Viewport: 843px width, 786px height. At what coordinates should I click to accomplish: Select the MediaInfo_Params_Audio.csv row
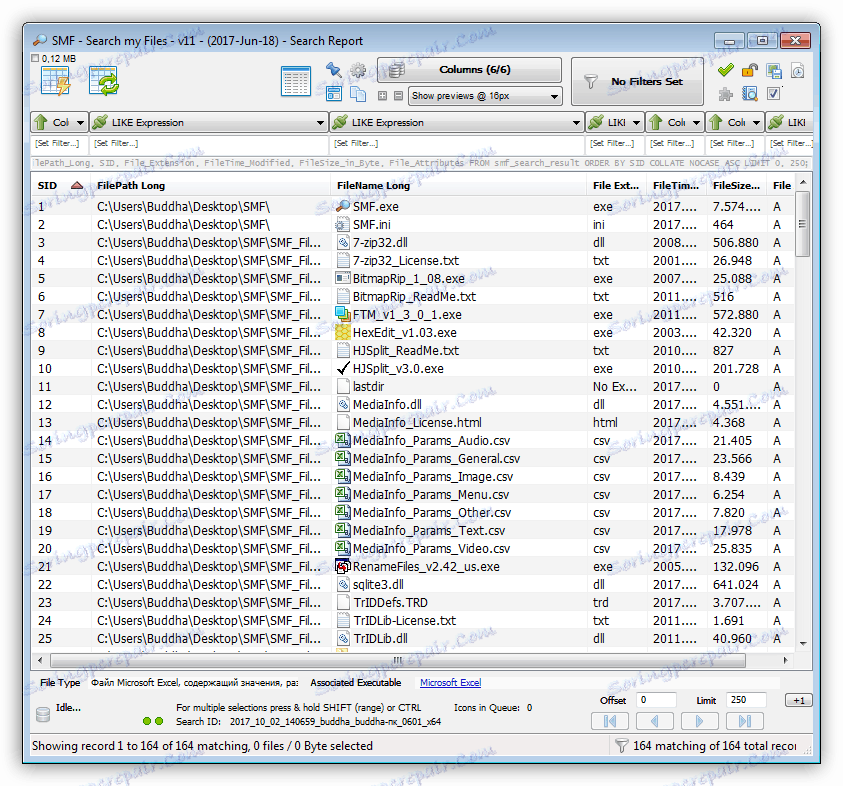click(x=412, y=440)
